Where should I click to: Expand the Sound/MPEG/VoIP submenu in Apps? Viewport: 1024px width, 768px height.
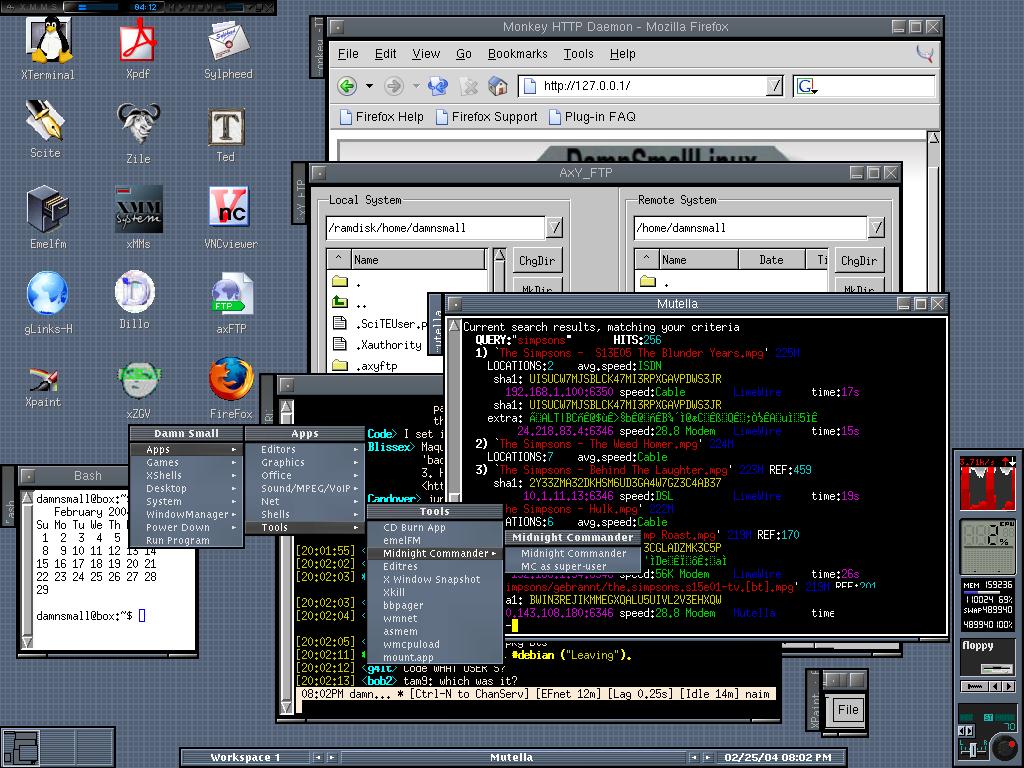click(305, 488)
